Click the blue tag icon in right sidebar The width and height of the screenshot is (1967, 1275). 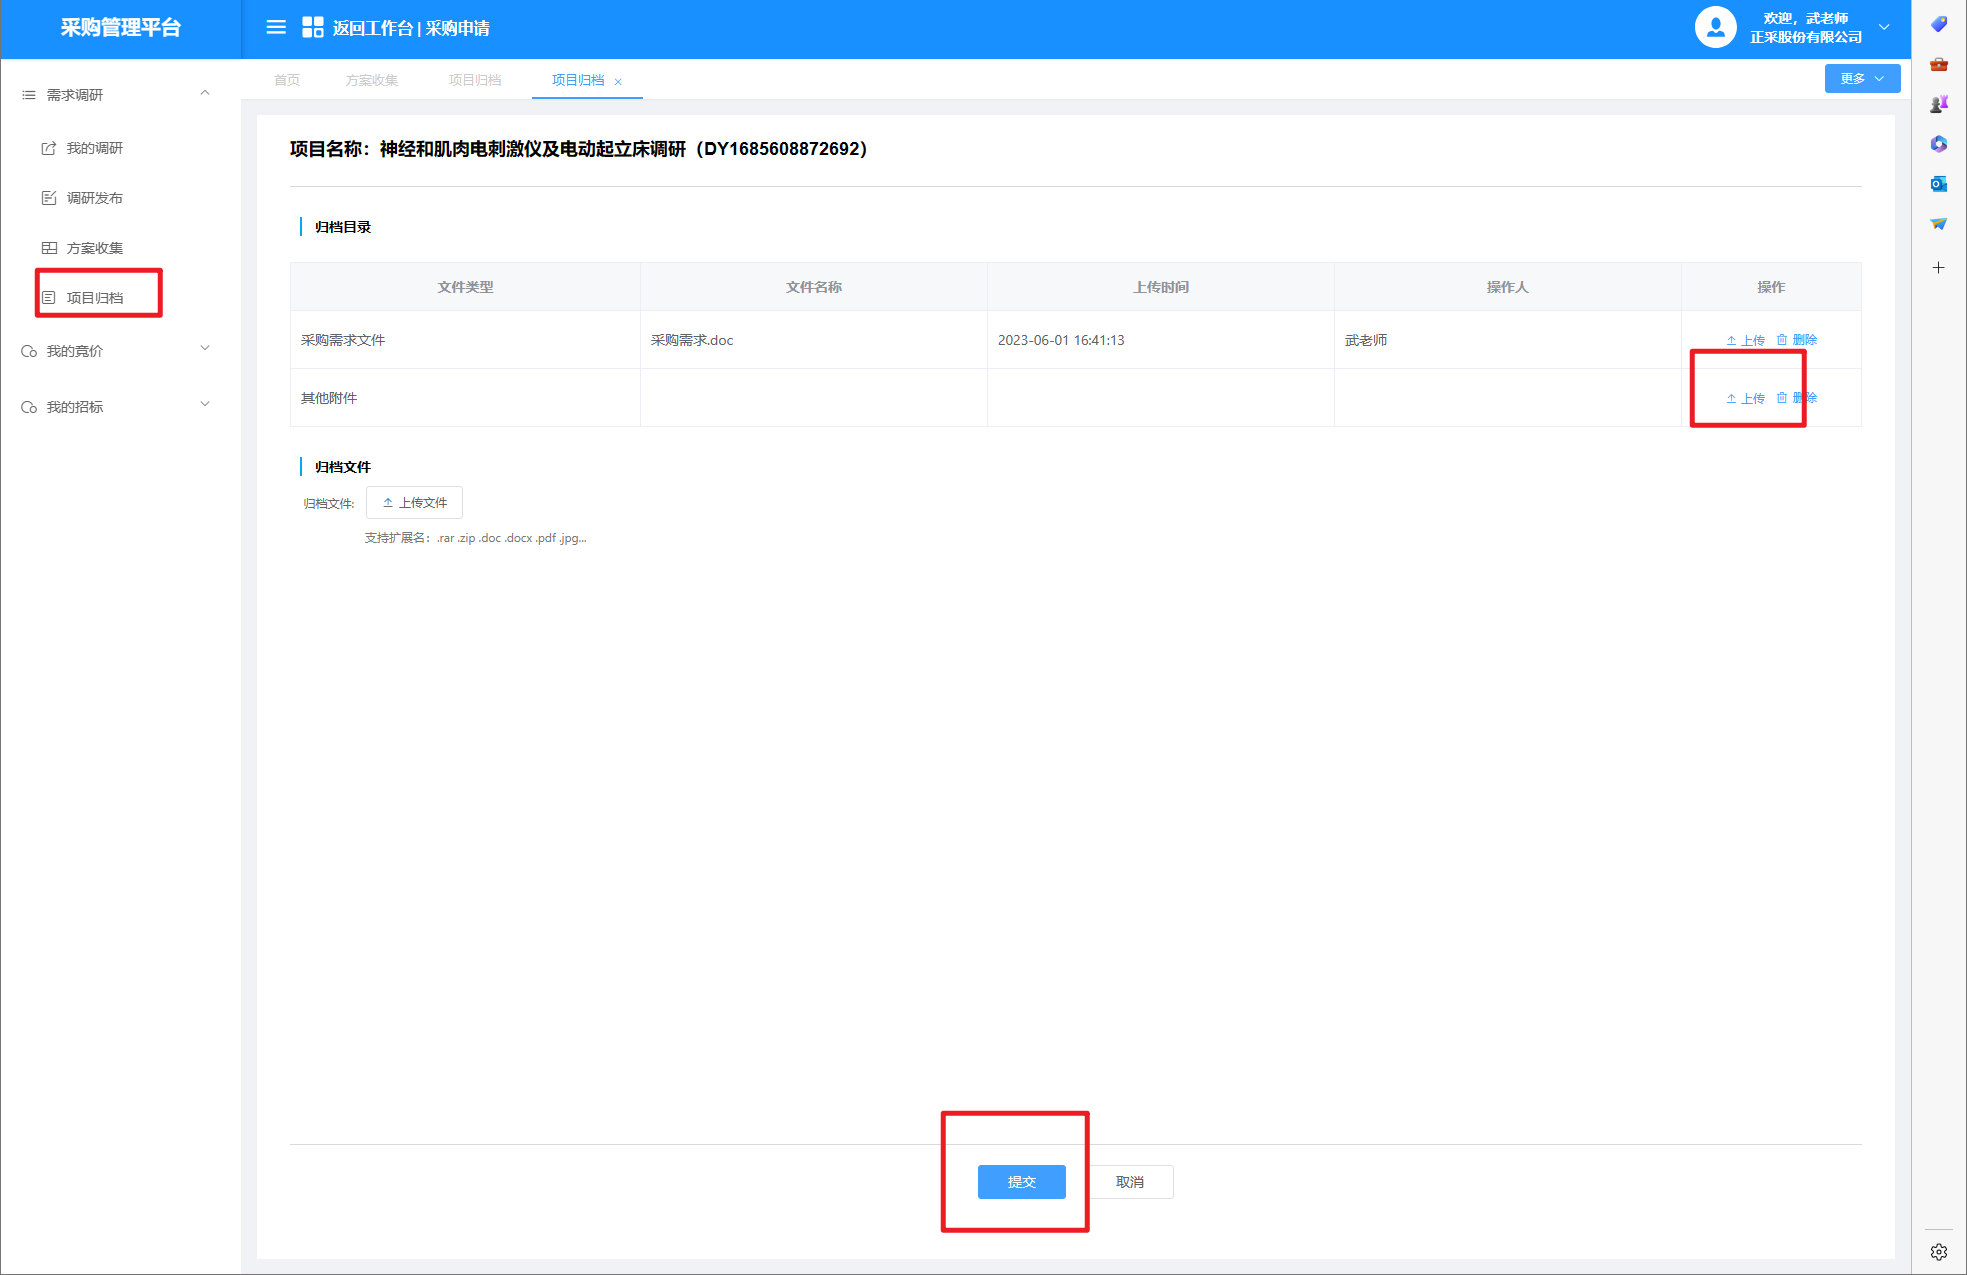(1938, 24)
